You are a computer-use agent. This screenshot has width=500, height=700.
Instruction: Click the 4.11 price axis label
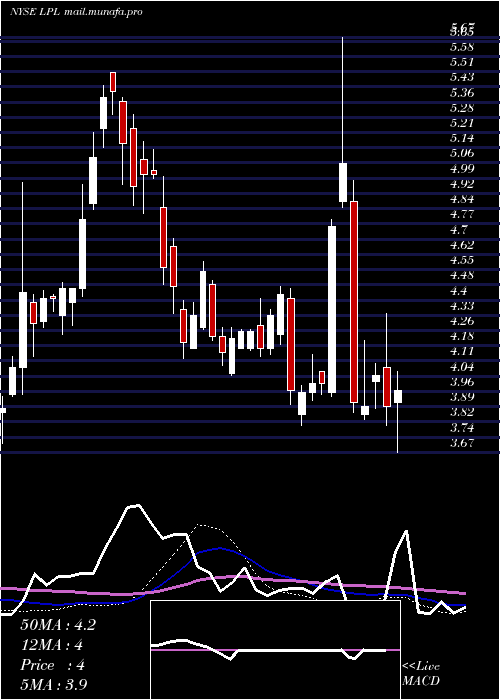[462, 351]
